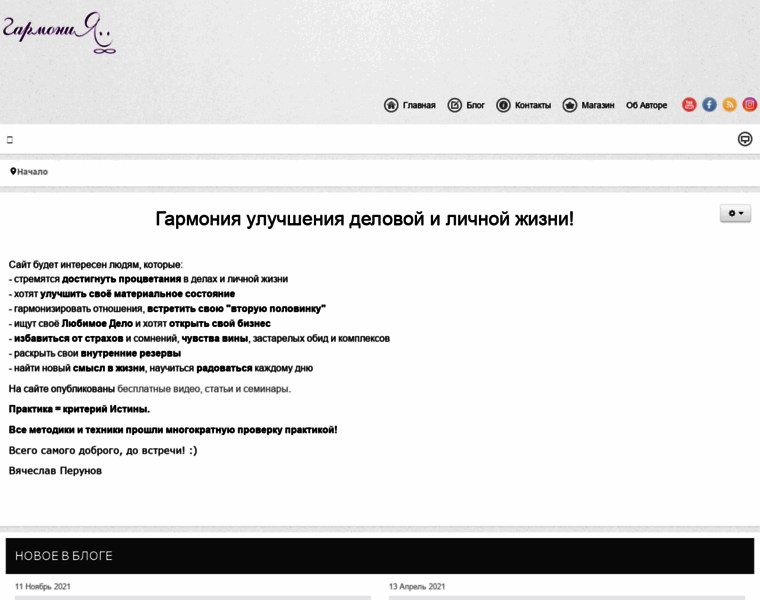
Task: Click the location pin breadcrumb icon
Action: (13, 171)
